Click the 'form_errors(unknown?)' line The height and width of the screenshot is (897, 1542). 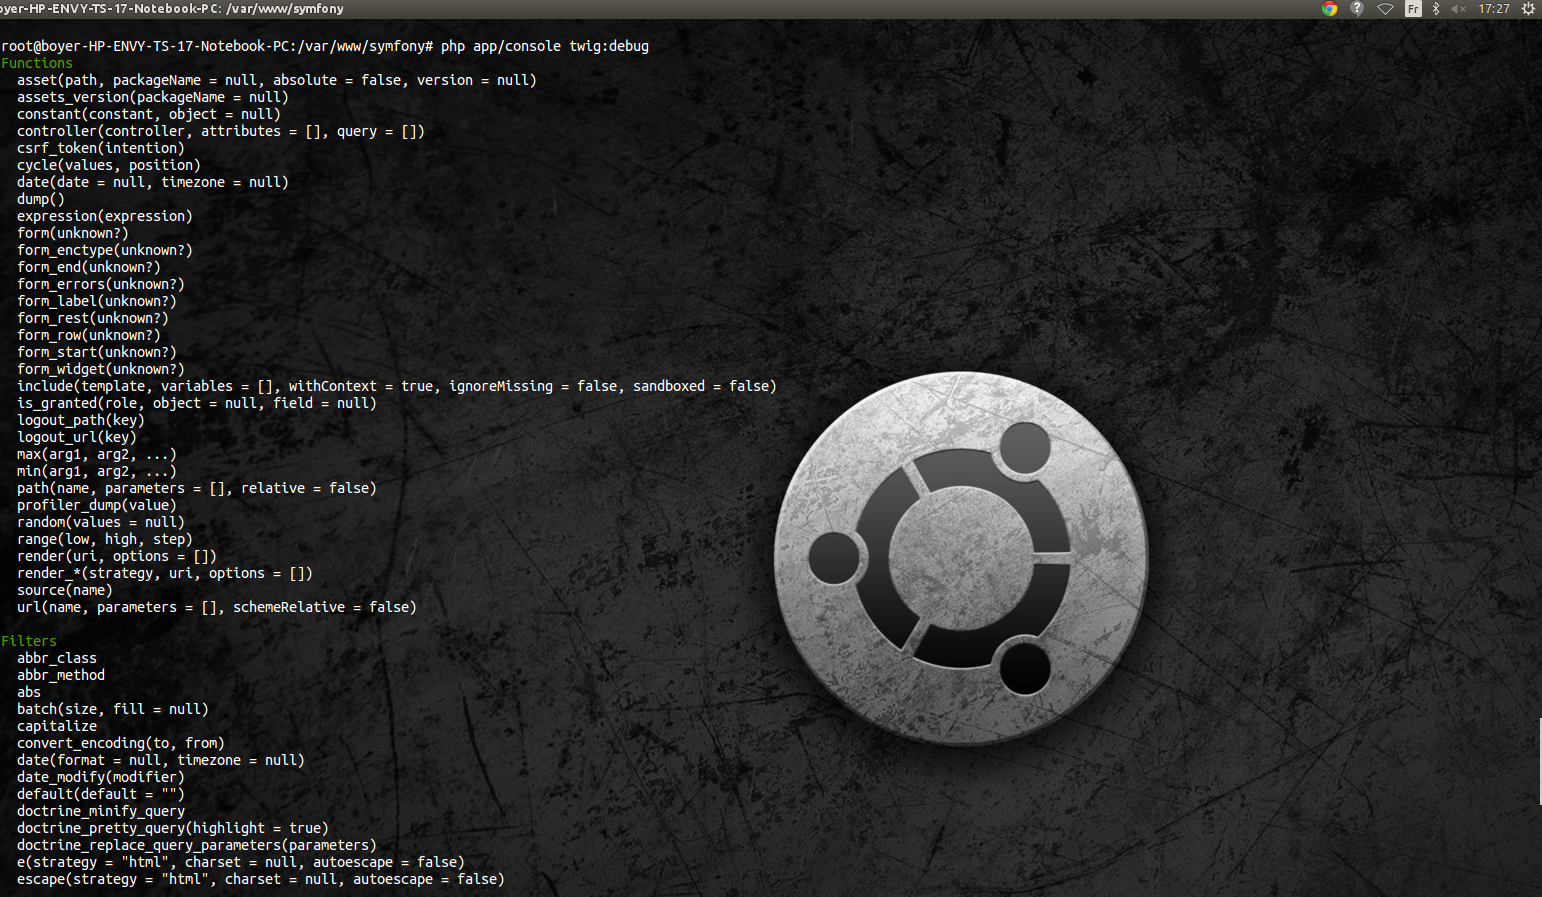101,284
